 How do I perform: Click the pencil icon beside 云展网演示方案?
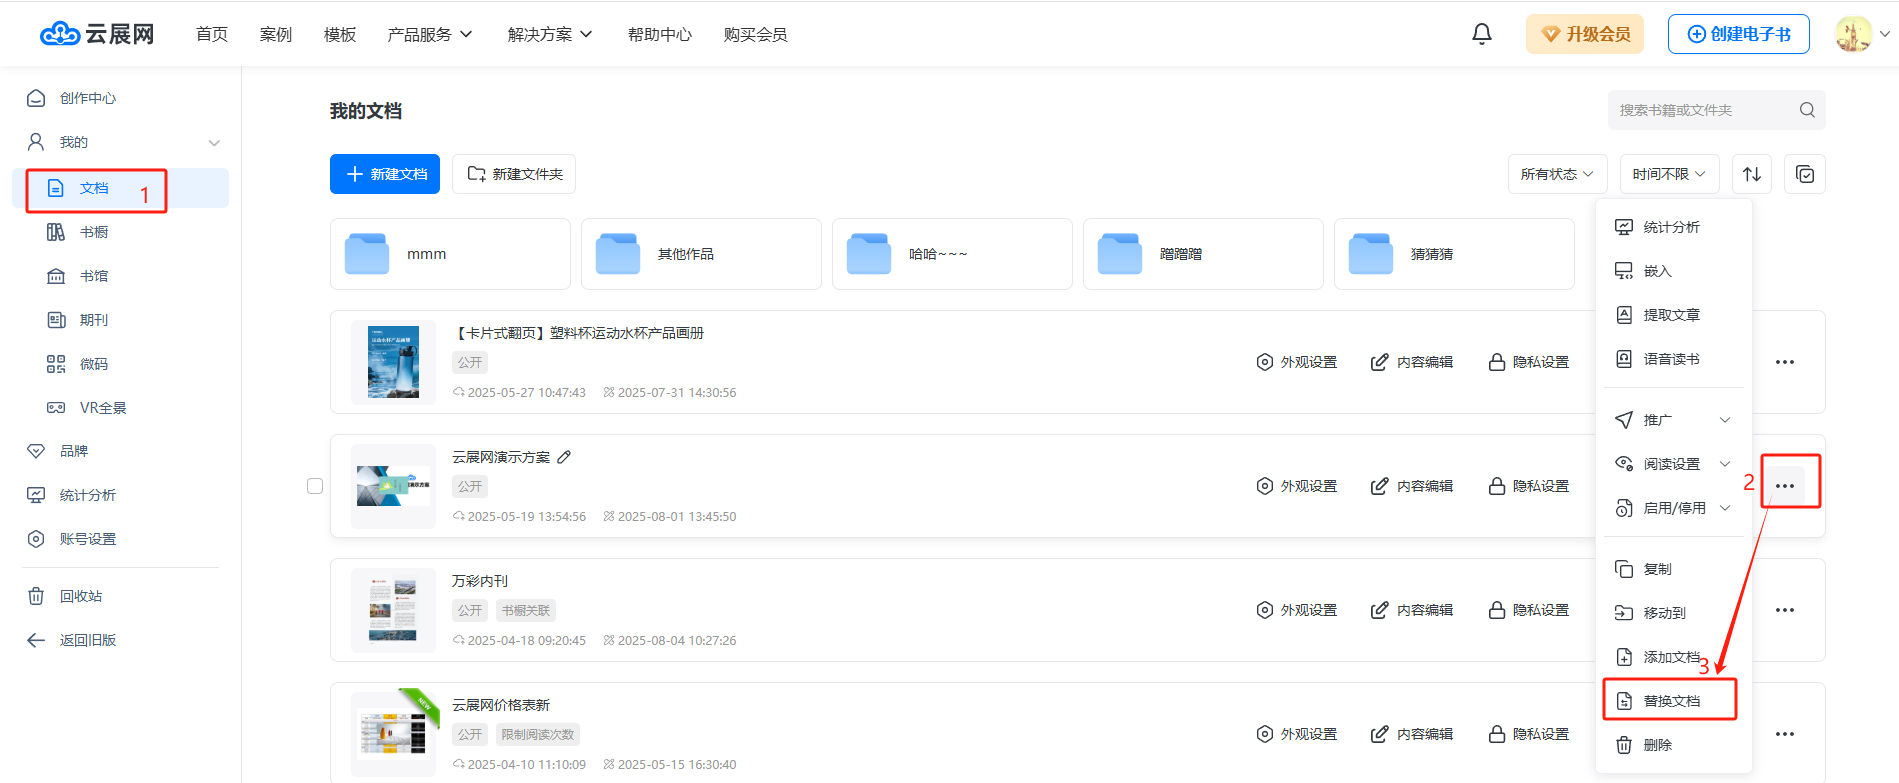pyautogui.click(x=564, y=457)
